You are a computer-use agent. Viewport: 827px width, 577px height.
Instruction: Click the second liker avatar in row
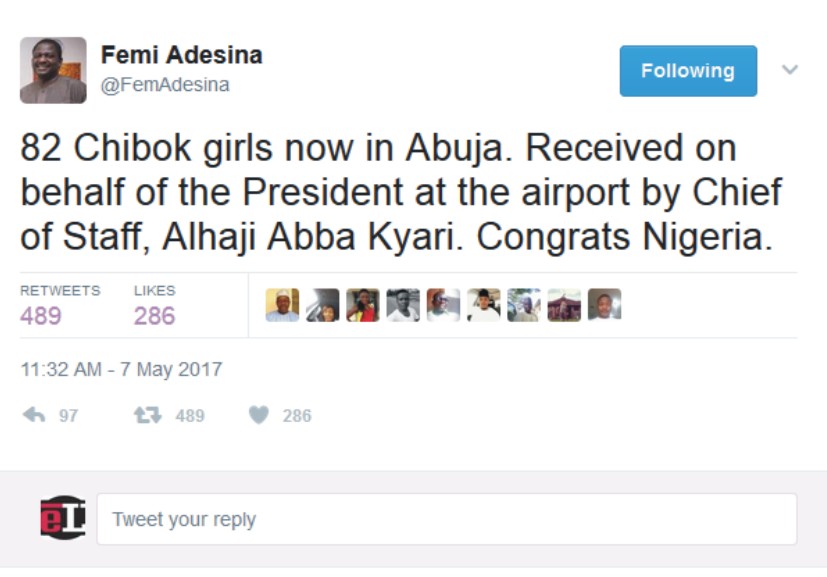click(322, 305)
